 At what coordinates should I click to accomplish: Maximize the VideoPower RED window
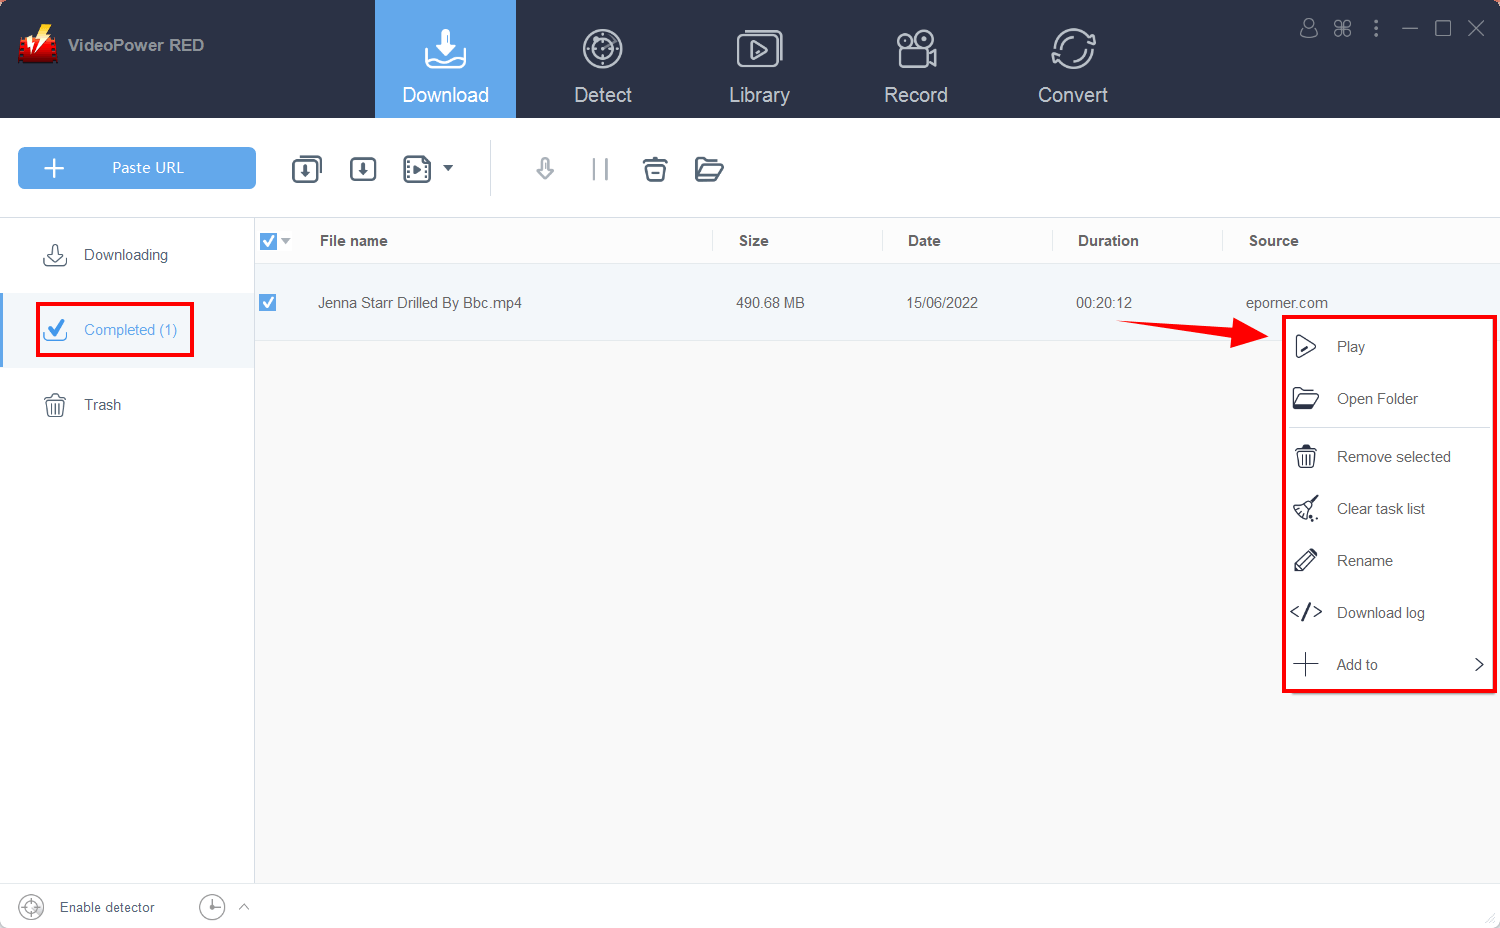1443,28
